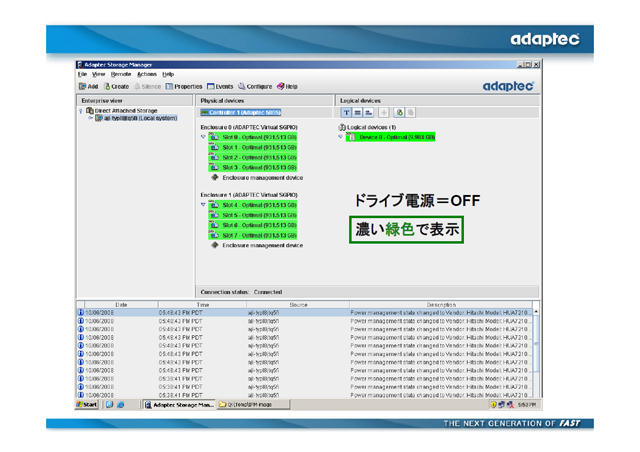Click the grayed-out icon right of create logical device
Viewport: 640px width, 452px height.
click(411, 113)
